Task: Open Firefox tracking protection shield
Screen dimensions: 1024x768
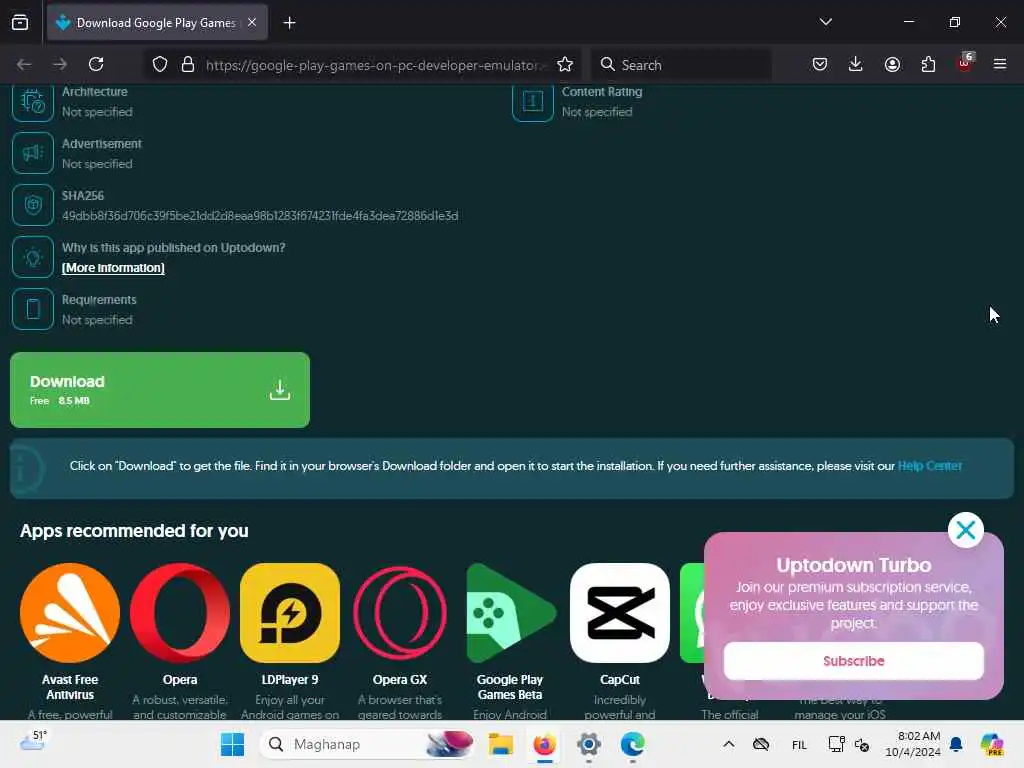Action: click(x=160, y=64)
